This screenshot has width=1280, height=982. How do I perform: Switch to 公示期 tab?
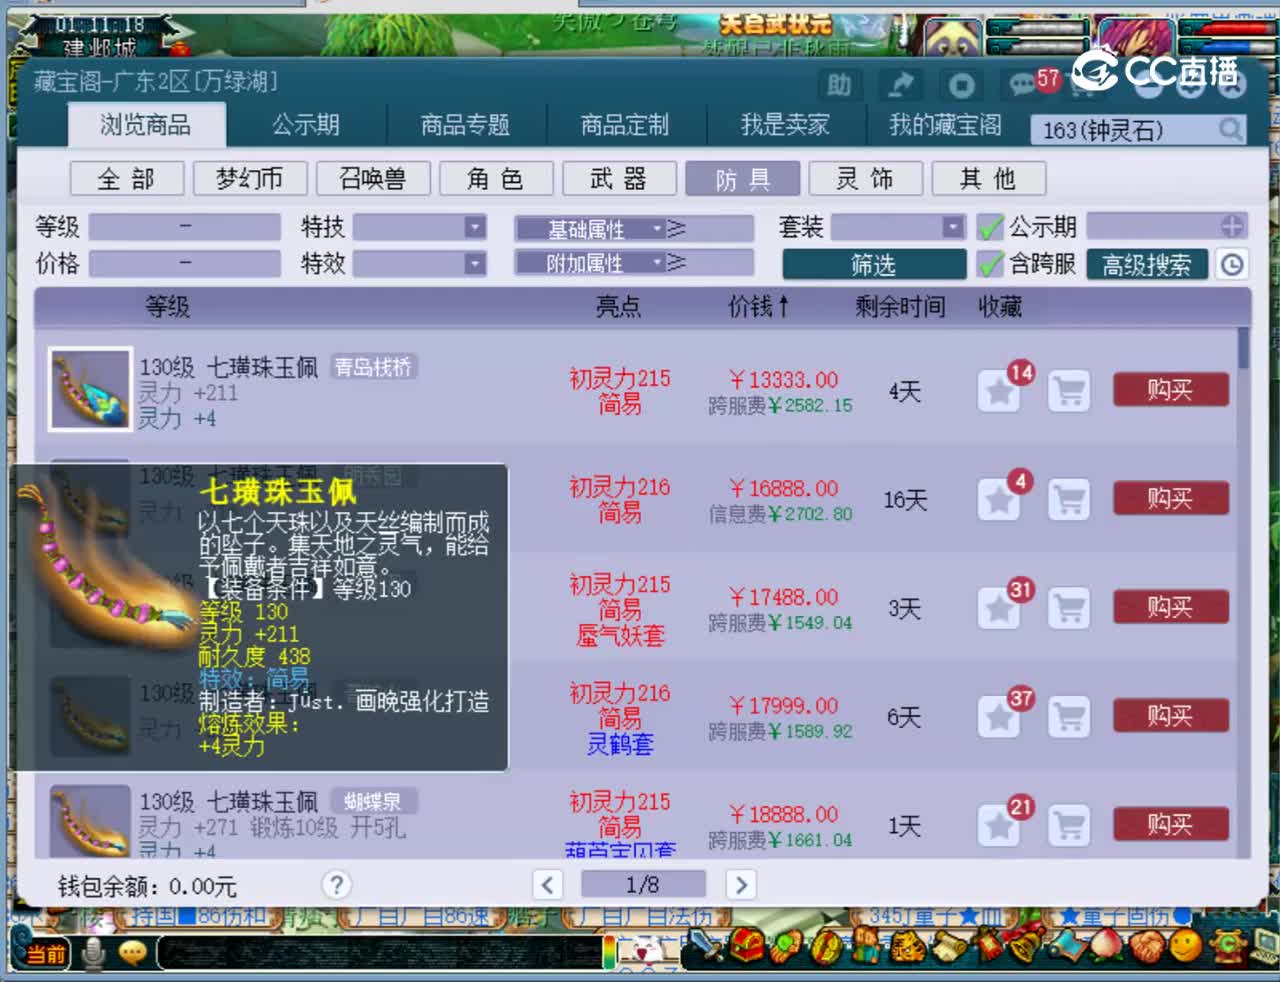(x=306, y=125)
